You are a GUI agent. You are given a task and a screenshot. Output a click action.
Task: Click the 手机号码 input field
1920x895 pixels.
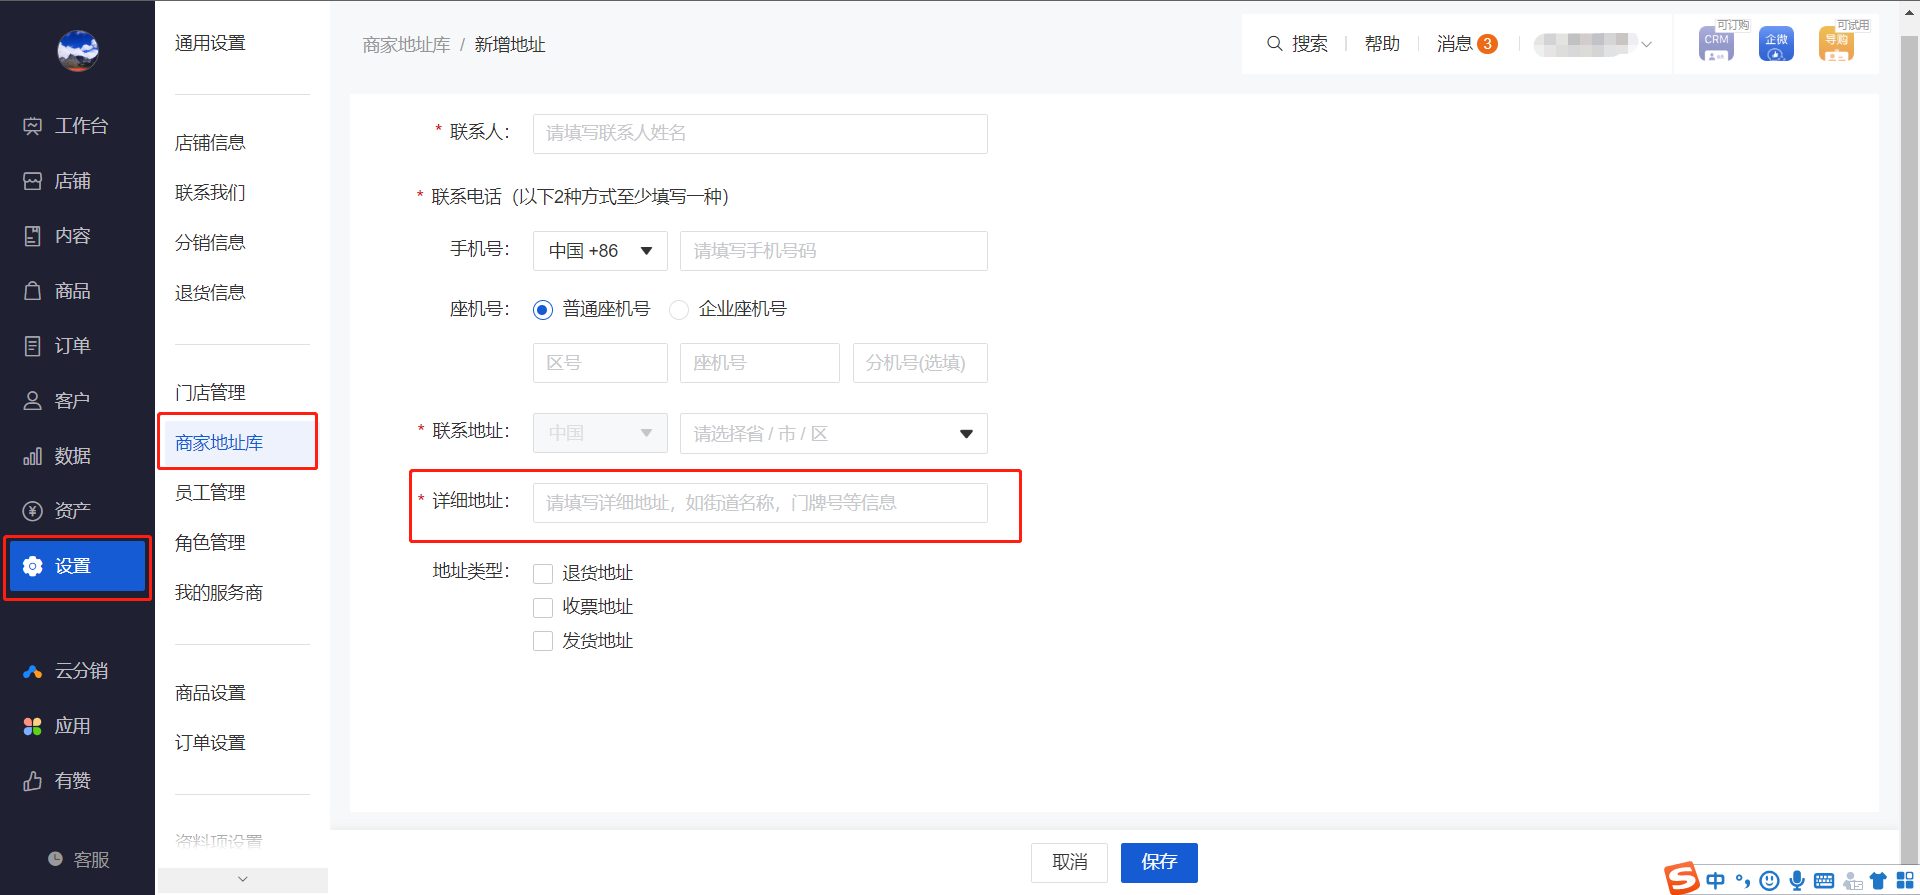(x=834, y=251)
